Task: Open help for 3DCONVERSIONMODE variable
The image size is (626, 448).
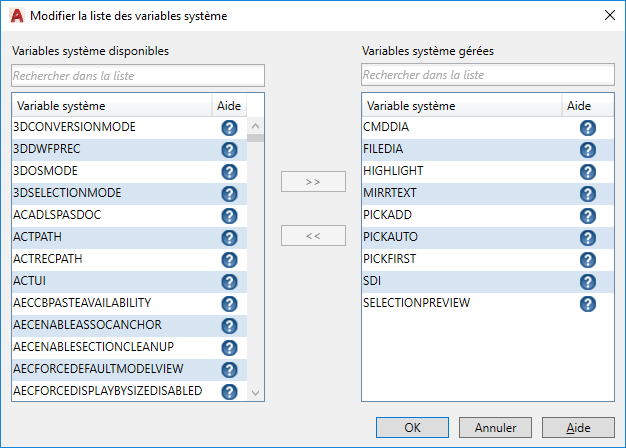Action: (228, 128)
